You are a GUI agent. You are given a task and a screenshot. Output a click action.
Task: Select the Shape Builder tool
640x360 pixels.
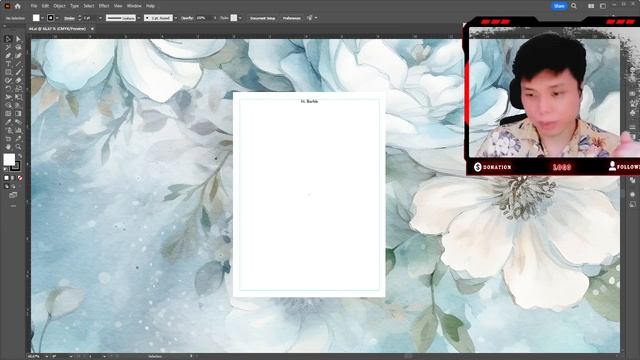click(8, 105)
